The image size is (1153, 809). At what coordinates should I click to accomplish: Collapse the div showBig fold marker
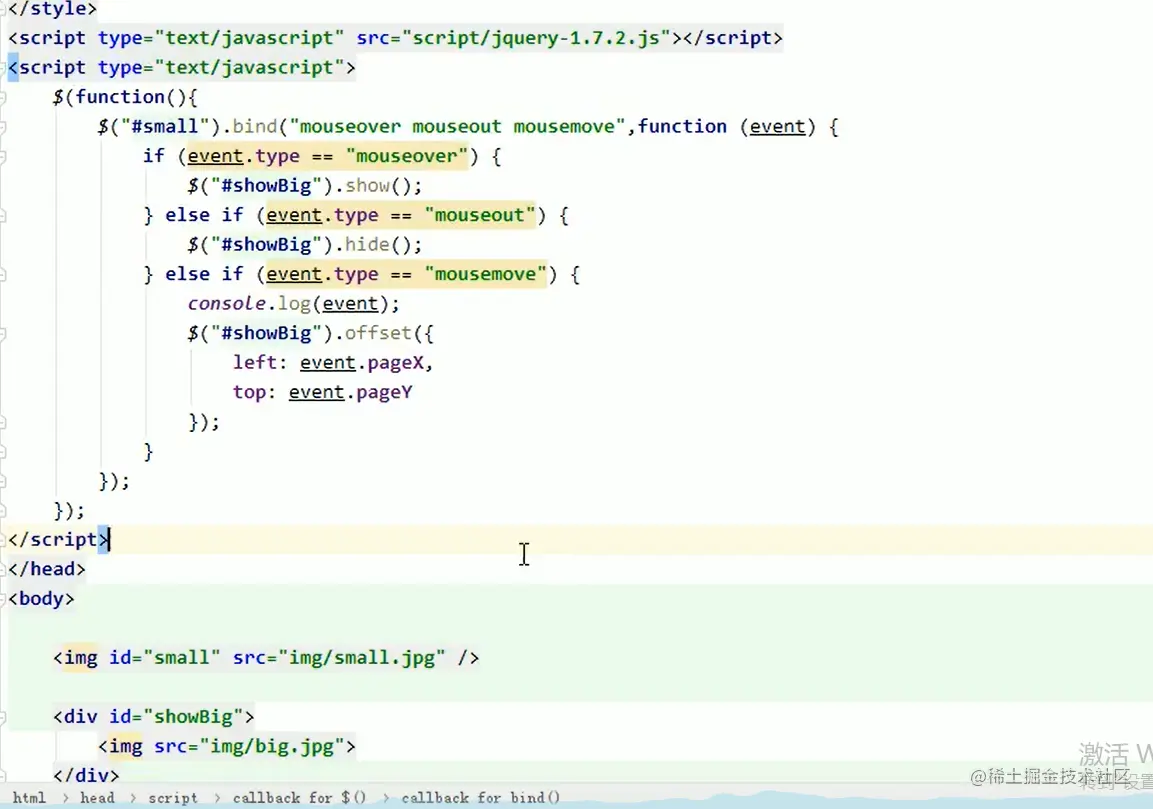(2, 716)
